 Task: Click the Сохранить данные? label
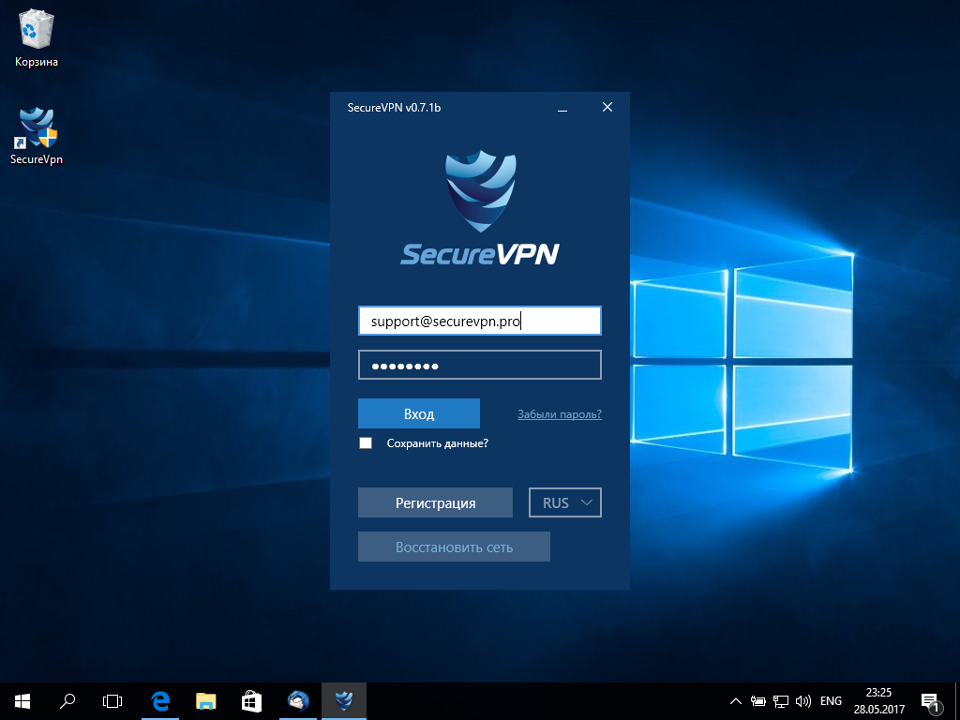coord(438,443)
